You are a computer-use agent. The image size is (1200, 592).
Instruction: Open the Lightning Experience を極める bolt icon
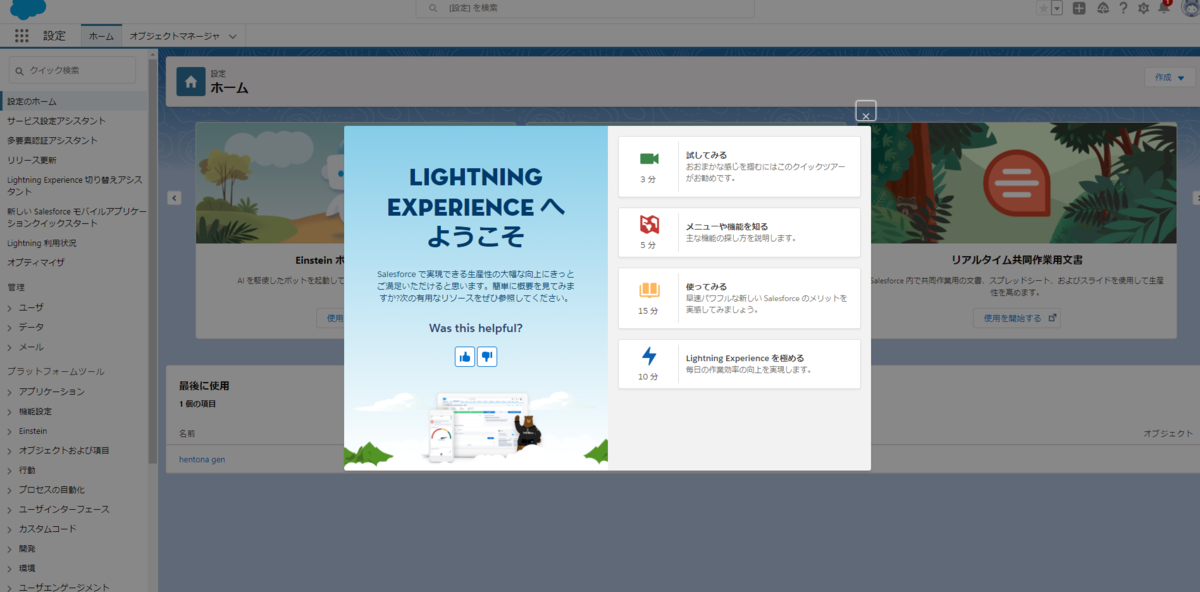click(649, 356)
